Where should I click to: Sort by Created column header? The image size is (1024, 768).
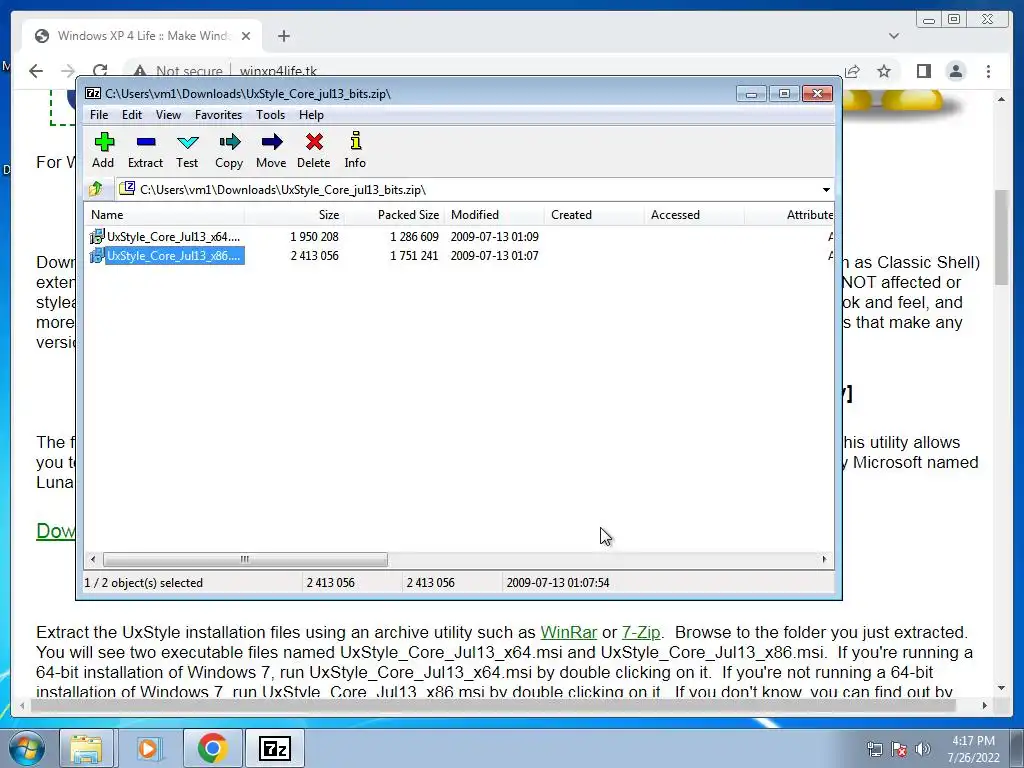tap(594, 215)
